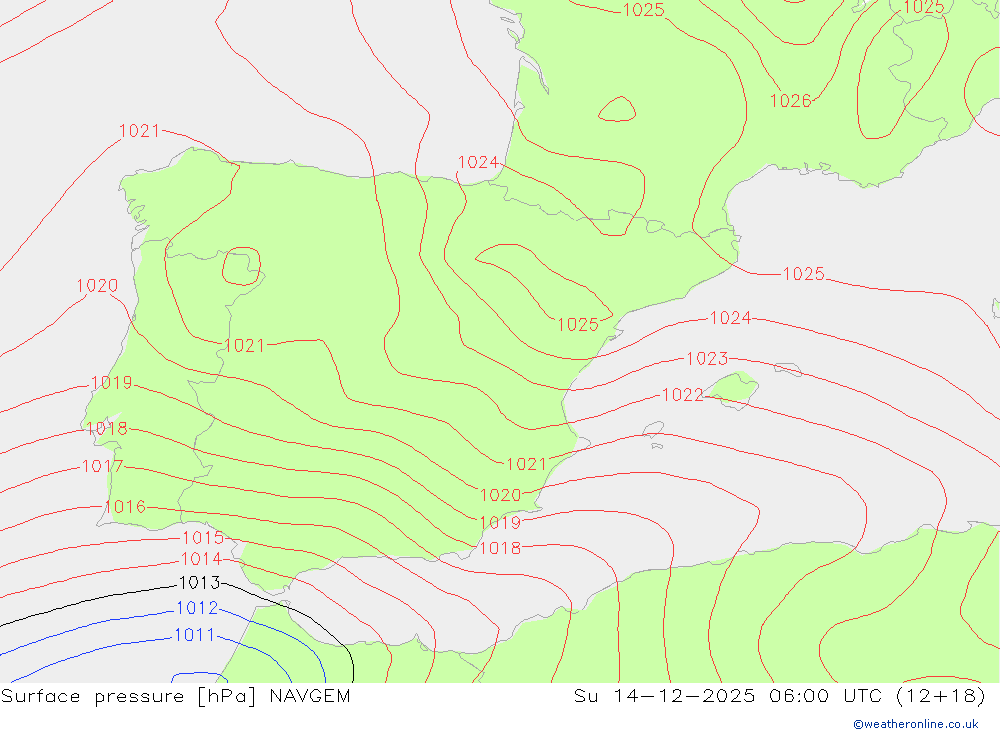Select the '(12+18)' forecast offset text
Screen dimensions: 1000x733
pyautogui.click(x=941, y=696)
